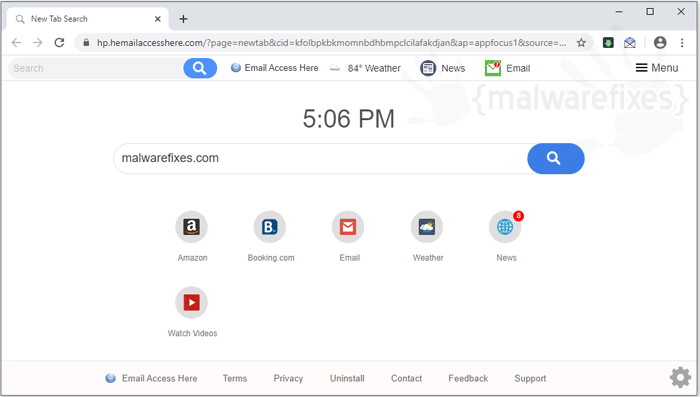The image size is (700, 397).
Task: Open the Weather shortcut icon
Action: [427, 227]
